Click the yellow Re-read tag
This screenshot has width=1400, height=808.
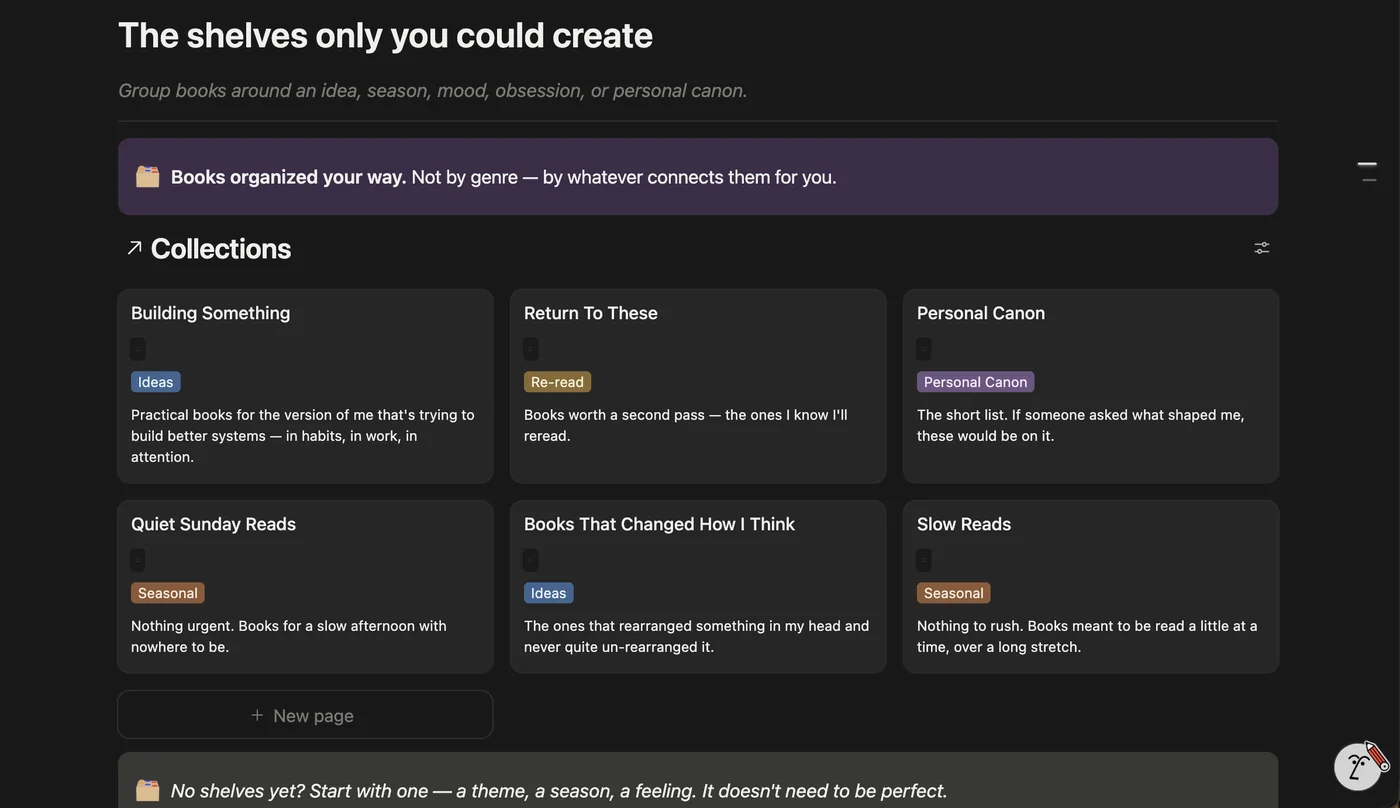tap(558, 382)
